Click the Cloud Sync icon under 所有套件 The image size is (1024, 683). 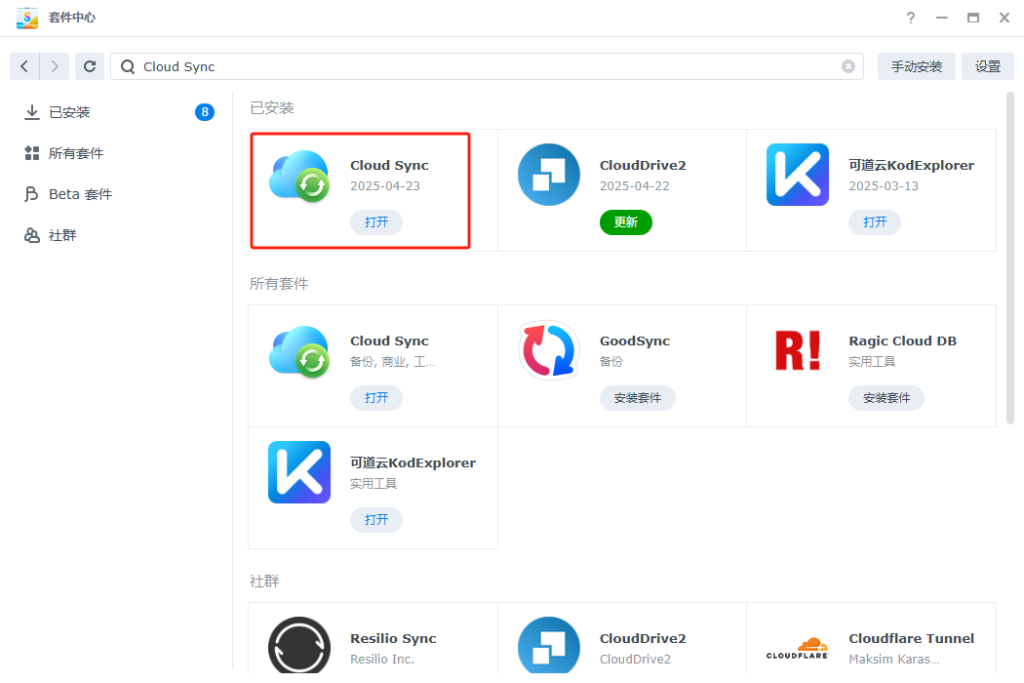point(299,351)
